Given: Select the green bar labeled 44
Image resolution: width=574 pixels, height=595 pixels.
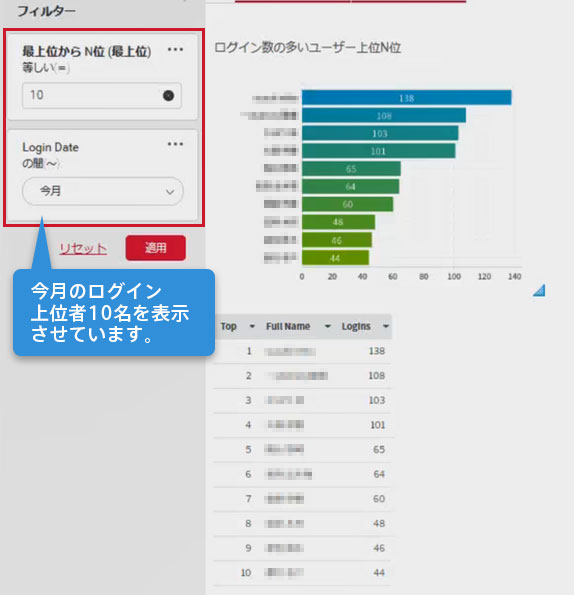Looking at the screenshot, I should click(335, 258).
